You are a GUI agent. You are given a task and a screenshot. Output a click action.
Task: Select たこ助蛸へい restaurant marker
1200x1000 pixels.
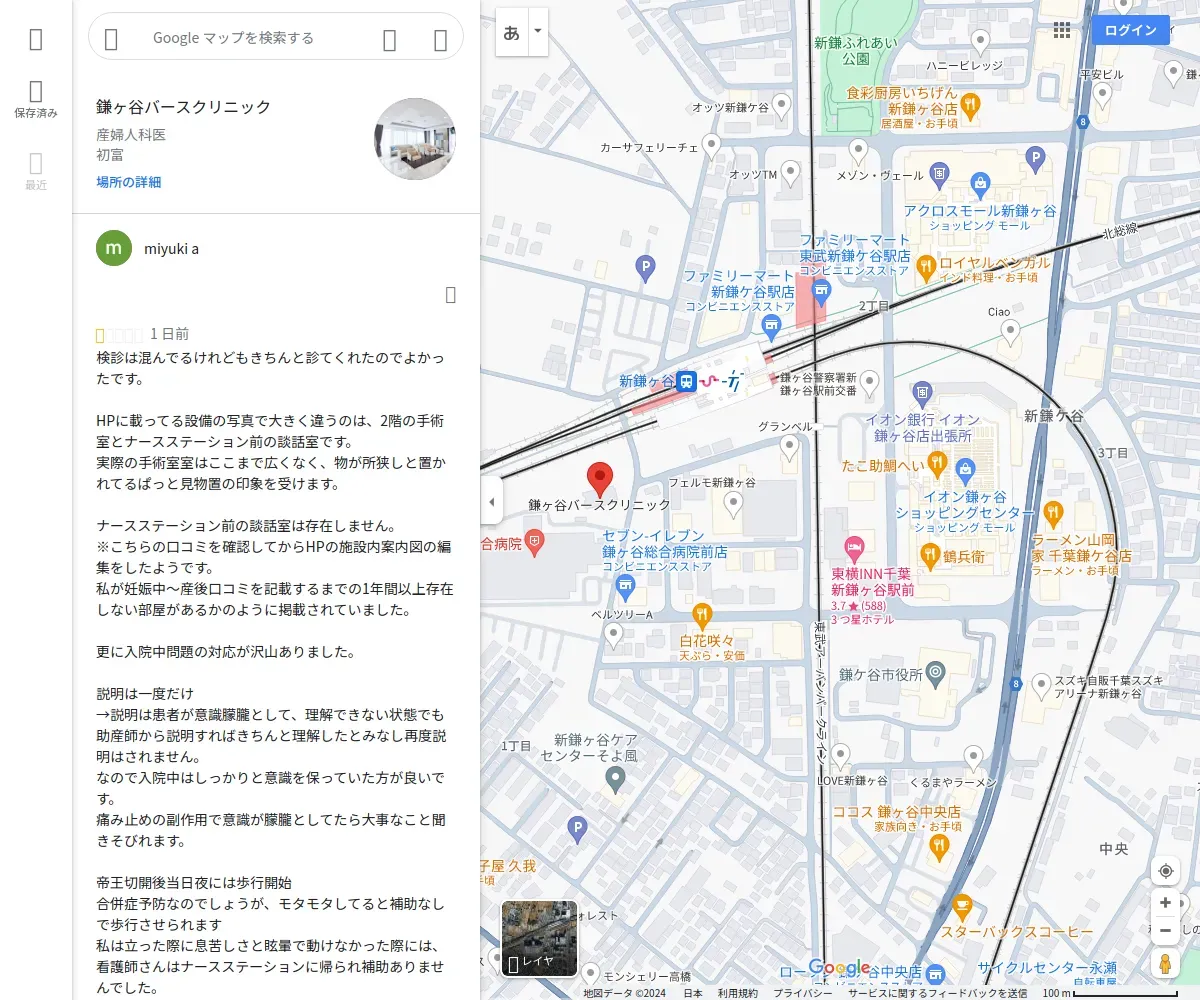tap(936, 462)
